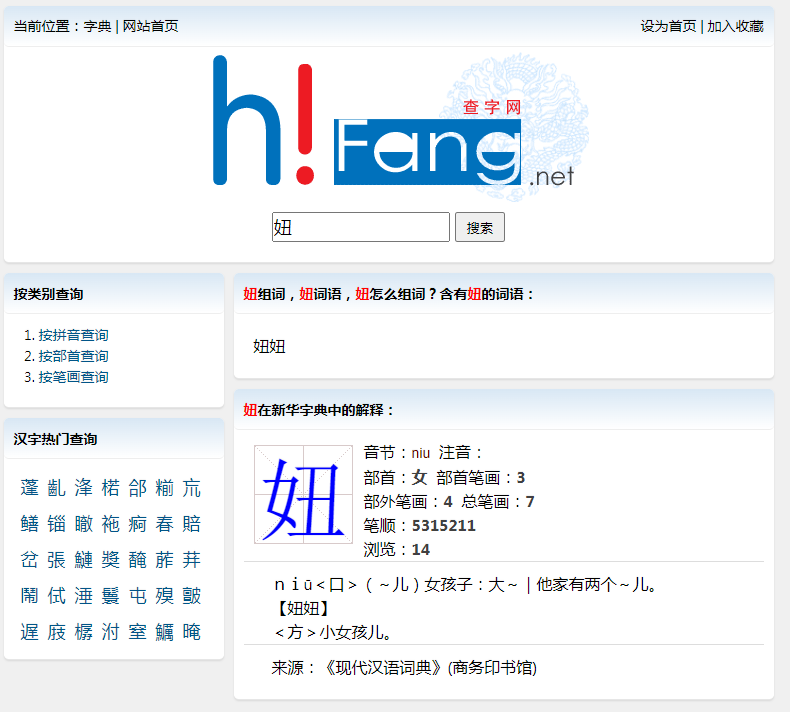This screenshot has width=790, height=712.
Task: Open 按部首查询 category link
Action: coord(74,356)
